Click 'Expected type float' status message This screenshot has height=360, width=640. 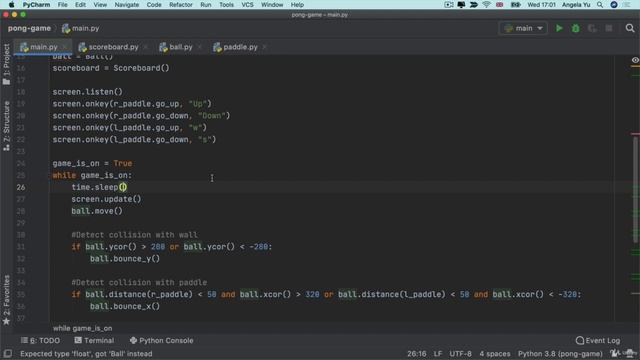(x=86, y=354)
